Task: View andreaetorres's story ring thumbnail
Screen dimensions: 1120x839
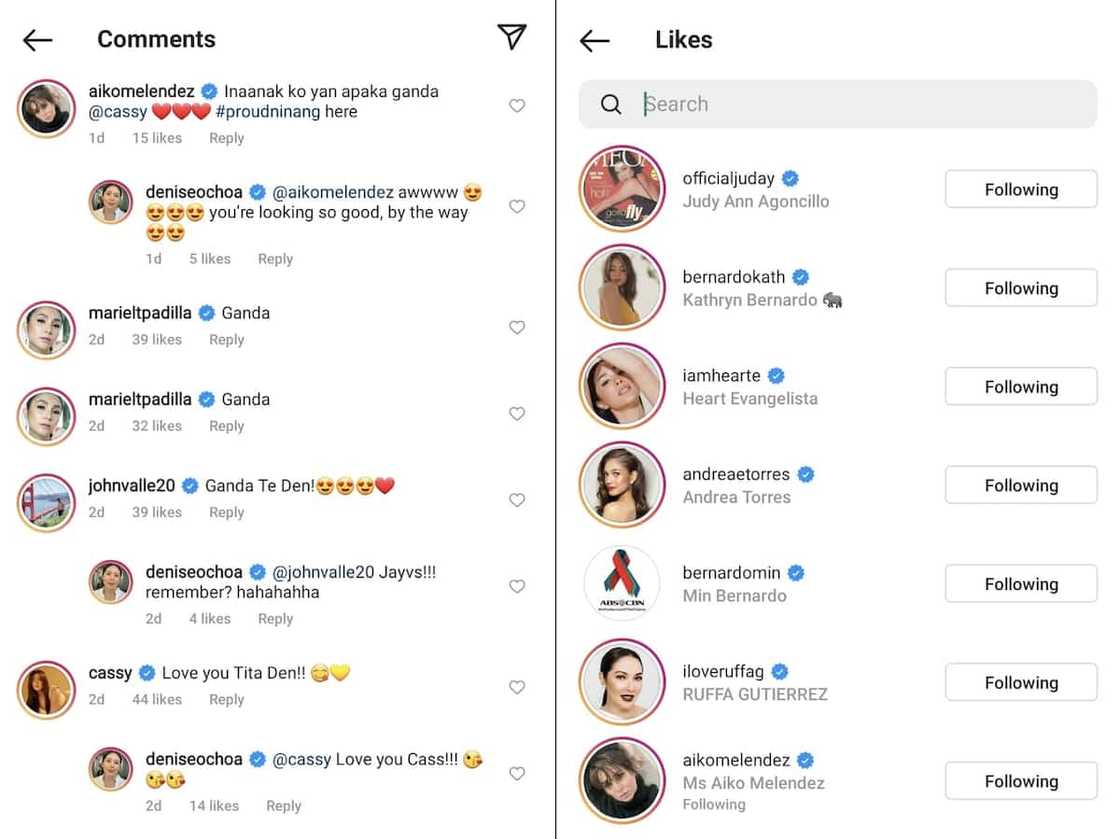Action: [622, 485]
